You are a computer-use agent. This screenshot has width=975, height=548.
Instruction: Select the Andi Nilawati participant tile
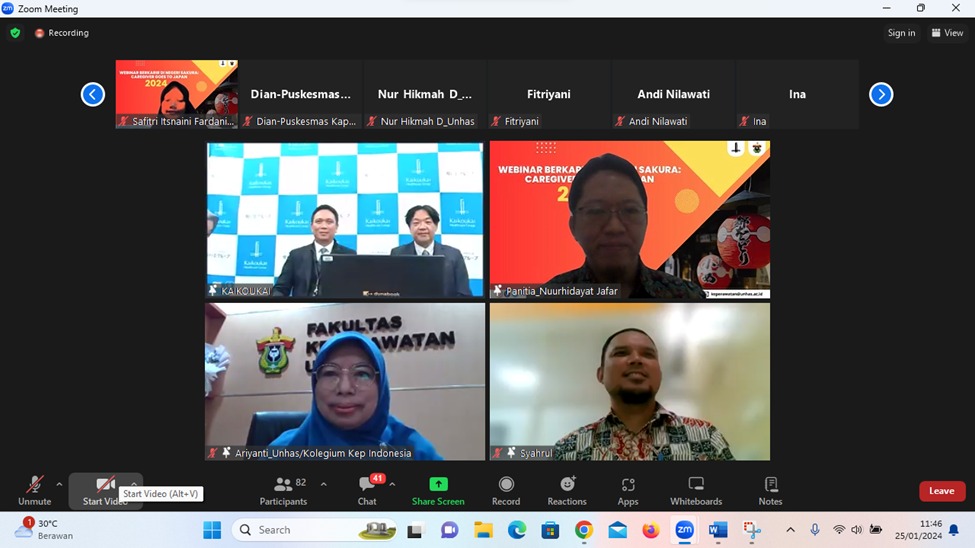pyautogui.click(x=673, y=95)
